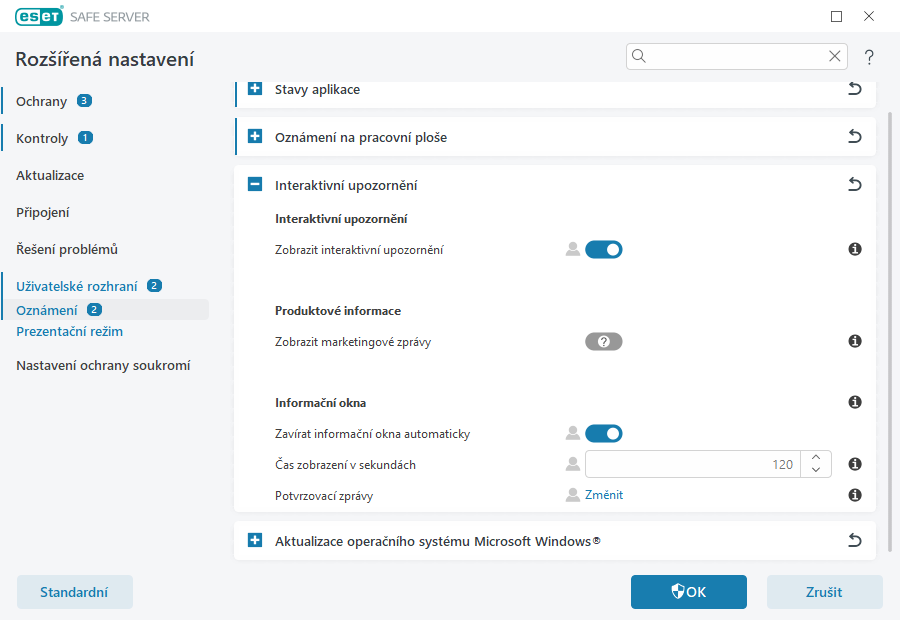Viewport: 900px width, 620px height.
Task: Revert the Interaktivní upozornění section settings
Action: pyautogui.click(x=855, y=185)
